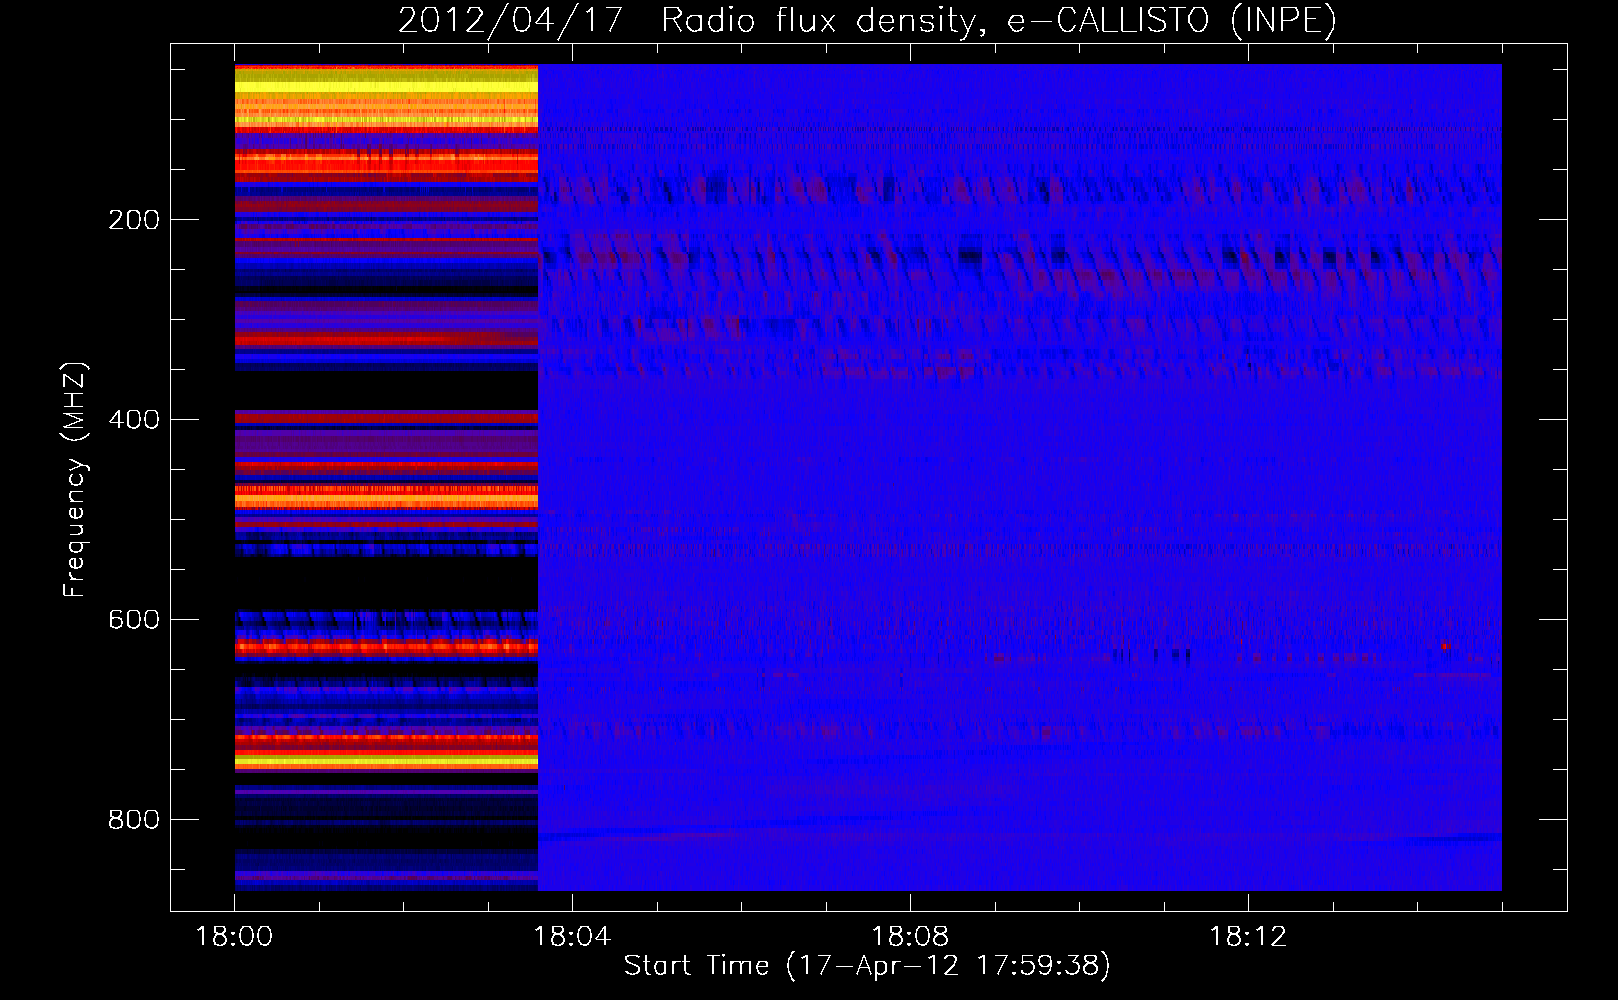Image resolution: width=1618 pixels, height=1000 pixels.
Task: Click the 600 frequency tick label
Action: coord(134,620)
